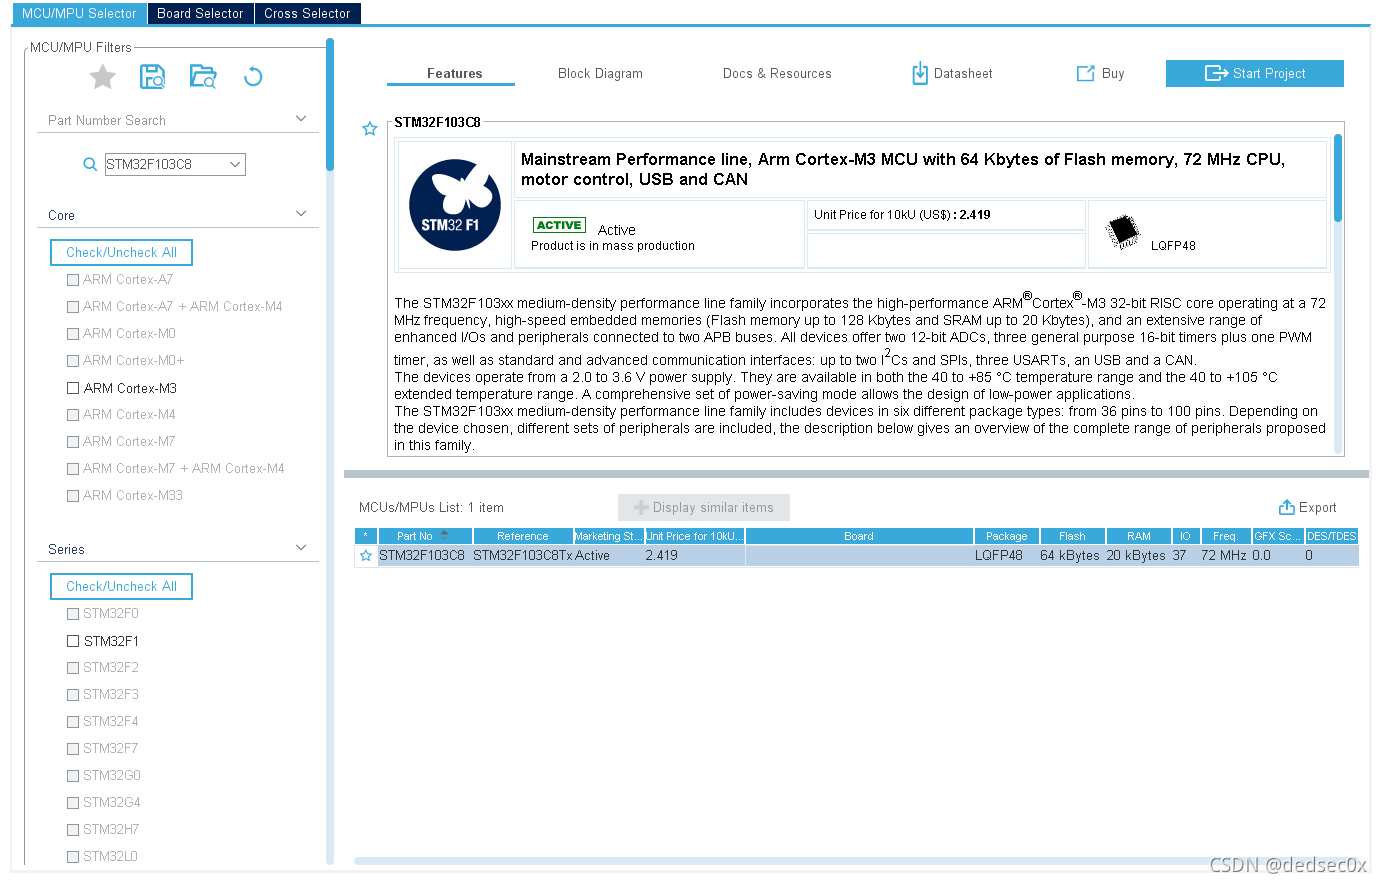Sort list by Package column header
Screen dimensions: 1382x883
click(1007, 536)
